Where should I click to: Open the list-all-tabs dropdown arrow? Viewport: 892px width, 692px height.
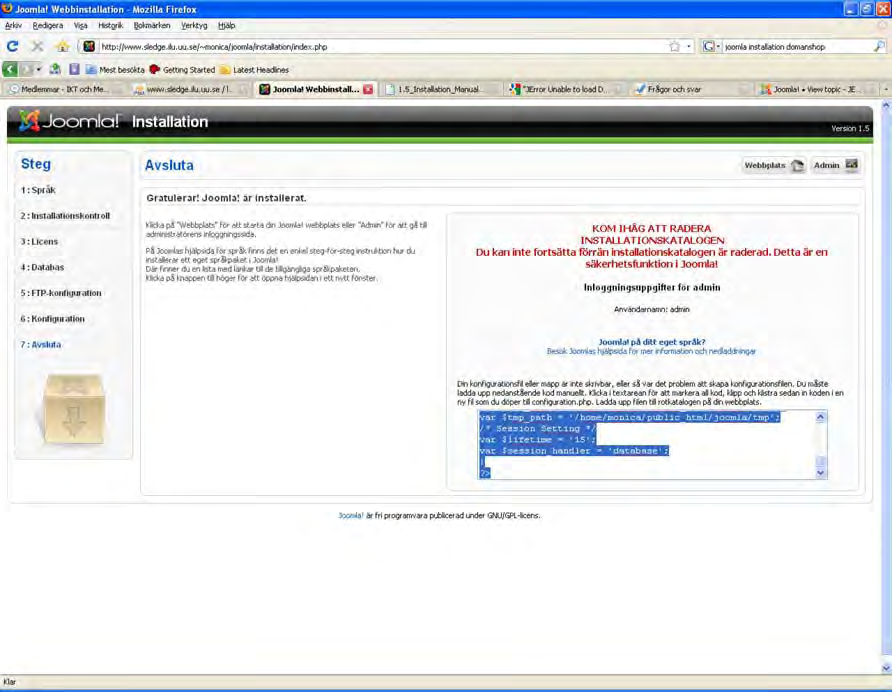tap(885, 89)
